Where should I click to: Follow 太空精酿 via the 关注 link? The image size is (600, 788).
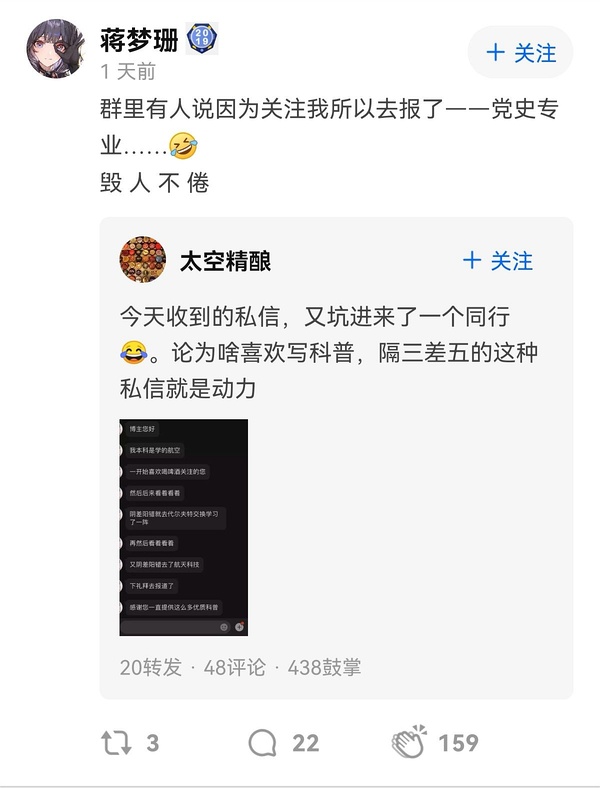pos(498,261)
